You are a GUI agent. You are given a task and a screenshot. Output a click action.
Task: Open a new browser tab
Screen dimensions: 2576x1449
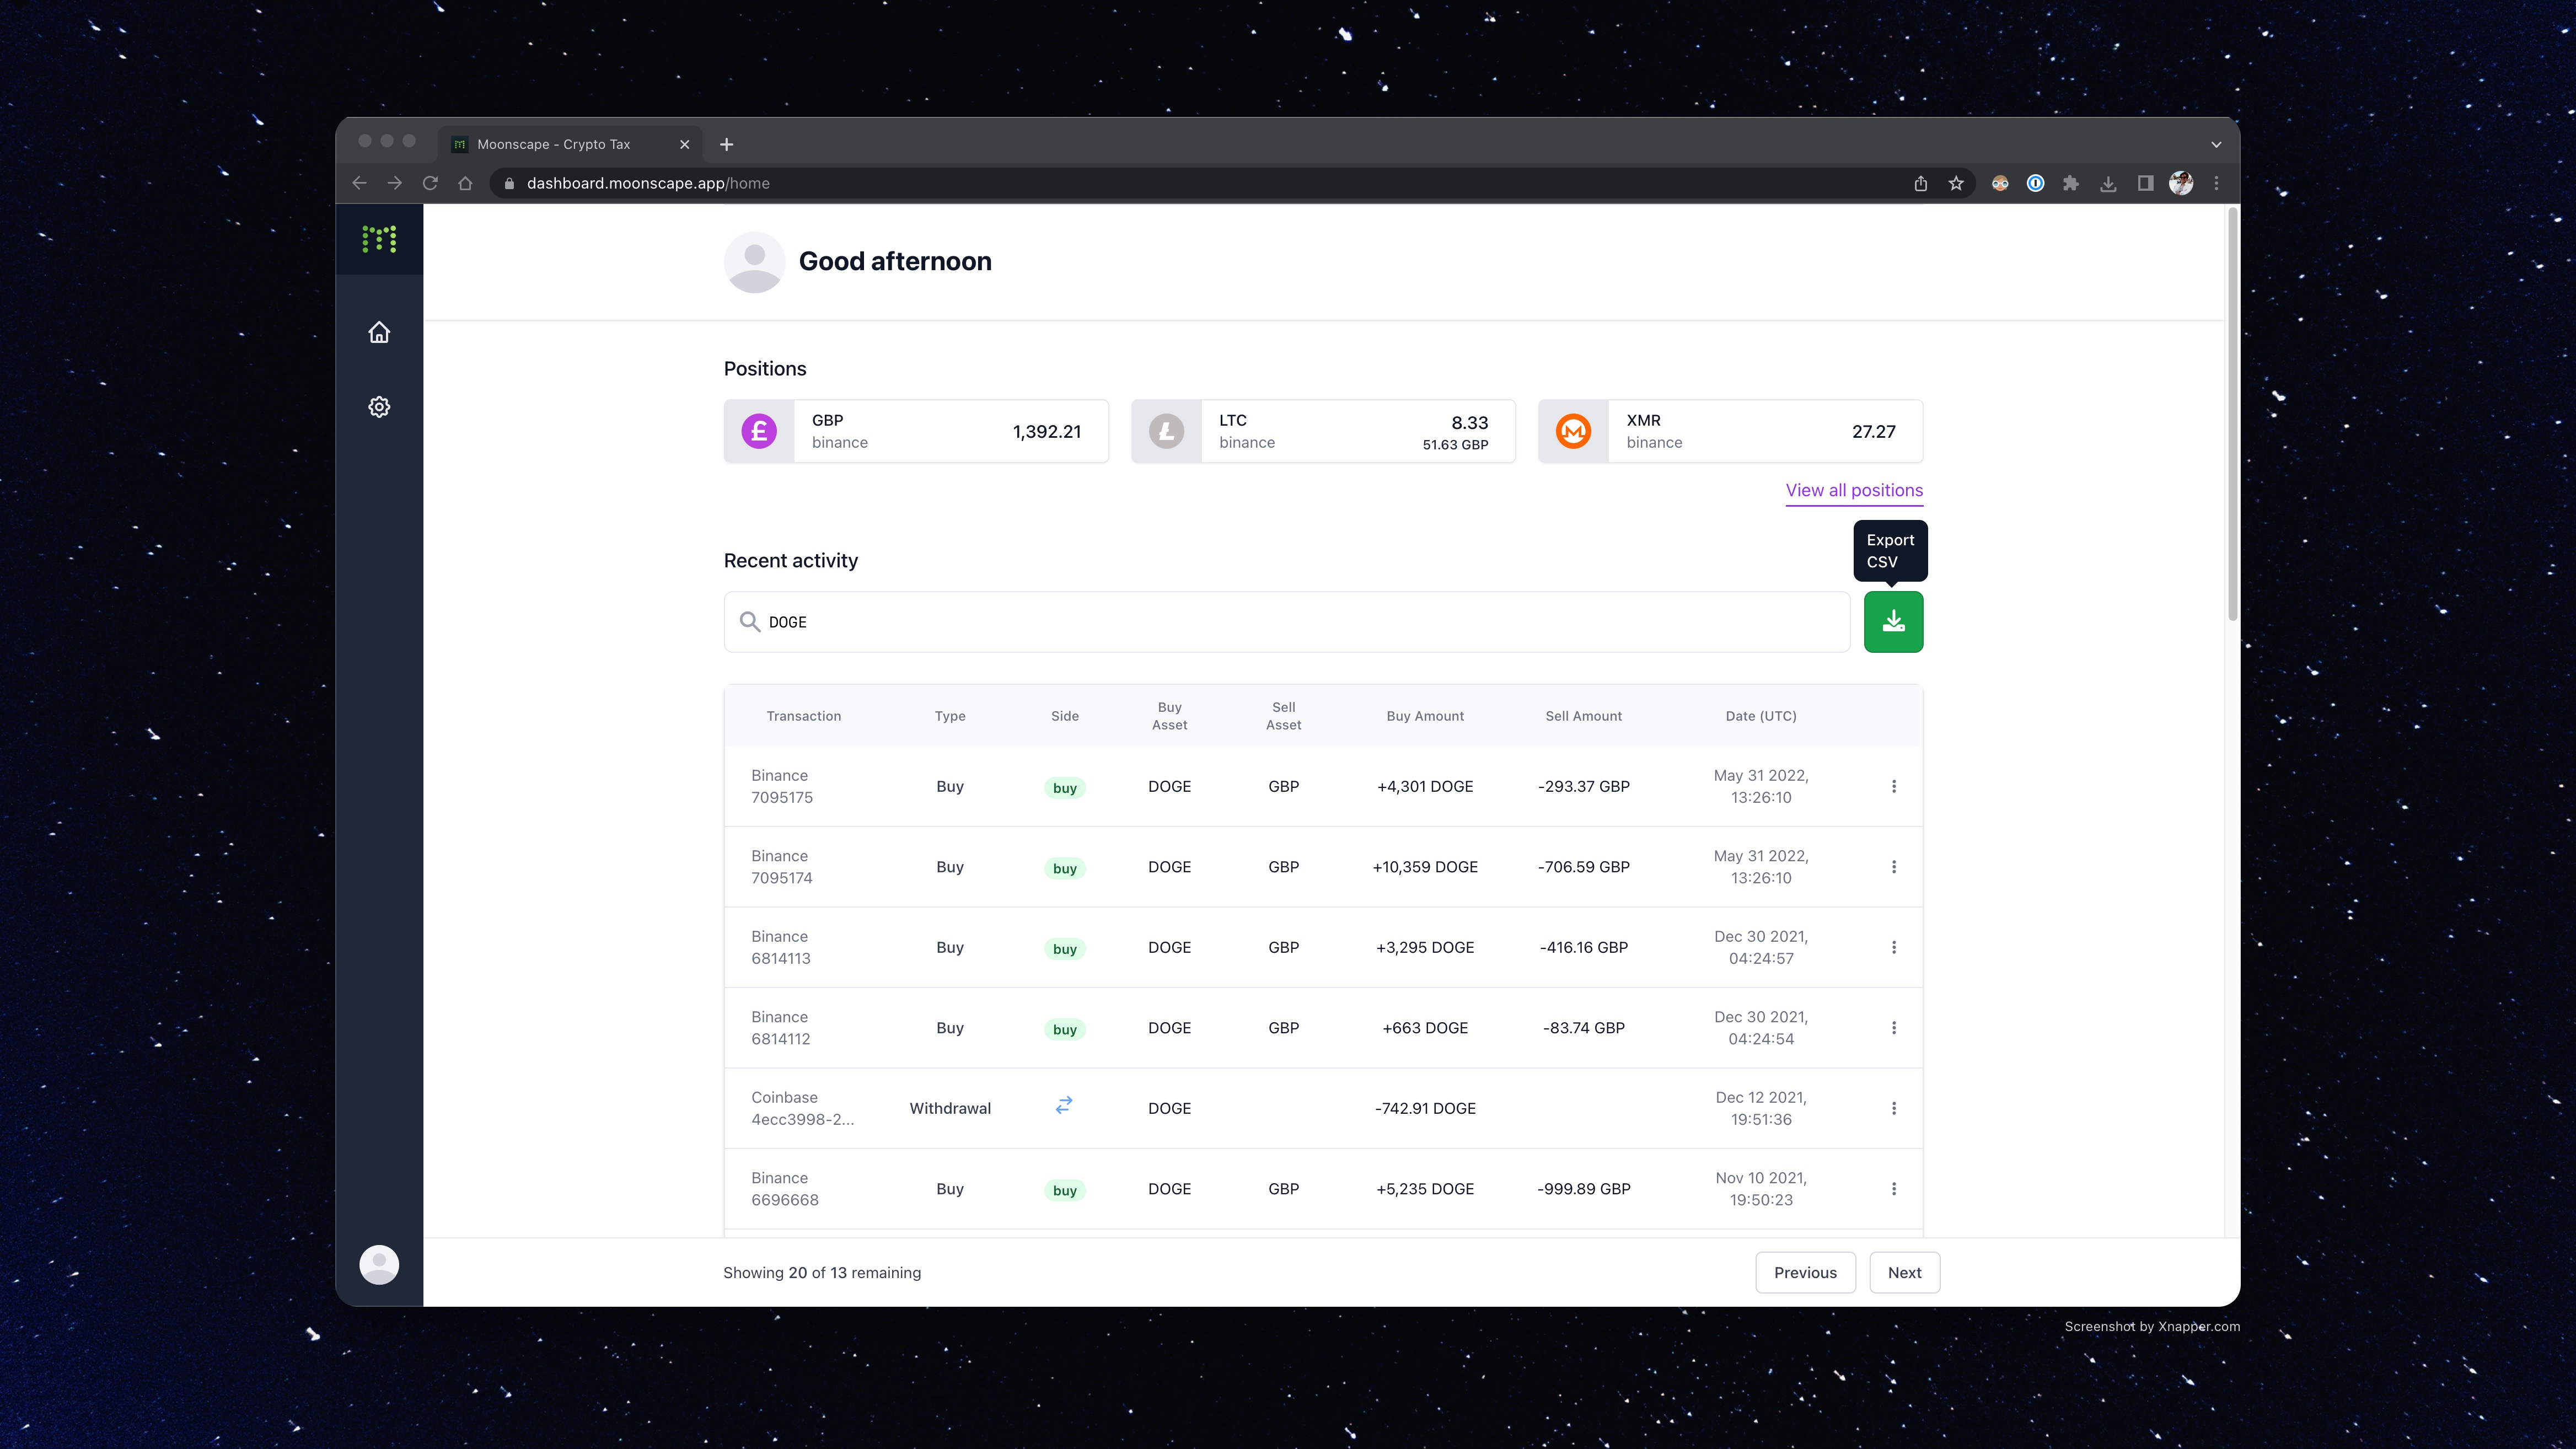[726, 144]
